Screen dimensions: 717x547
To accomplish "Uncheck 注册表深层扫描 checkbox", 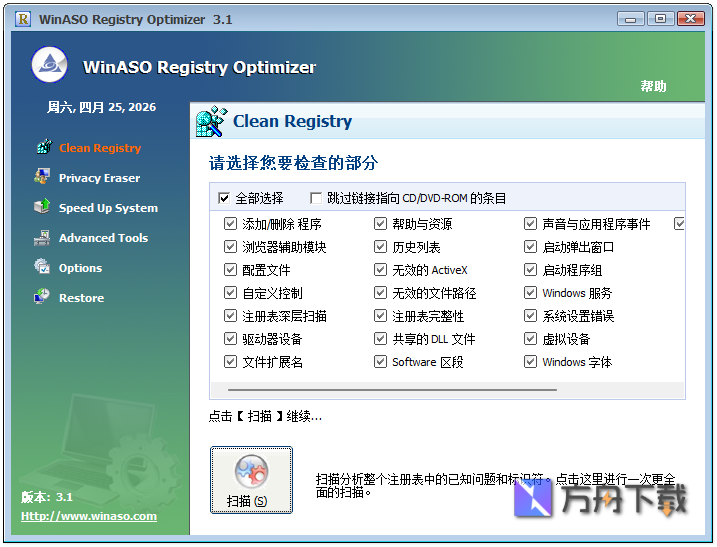I will pos(230,316).
